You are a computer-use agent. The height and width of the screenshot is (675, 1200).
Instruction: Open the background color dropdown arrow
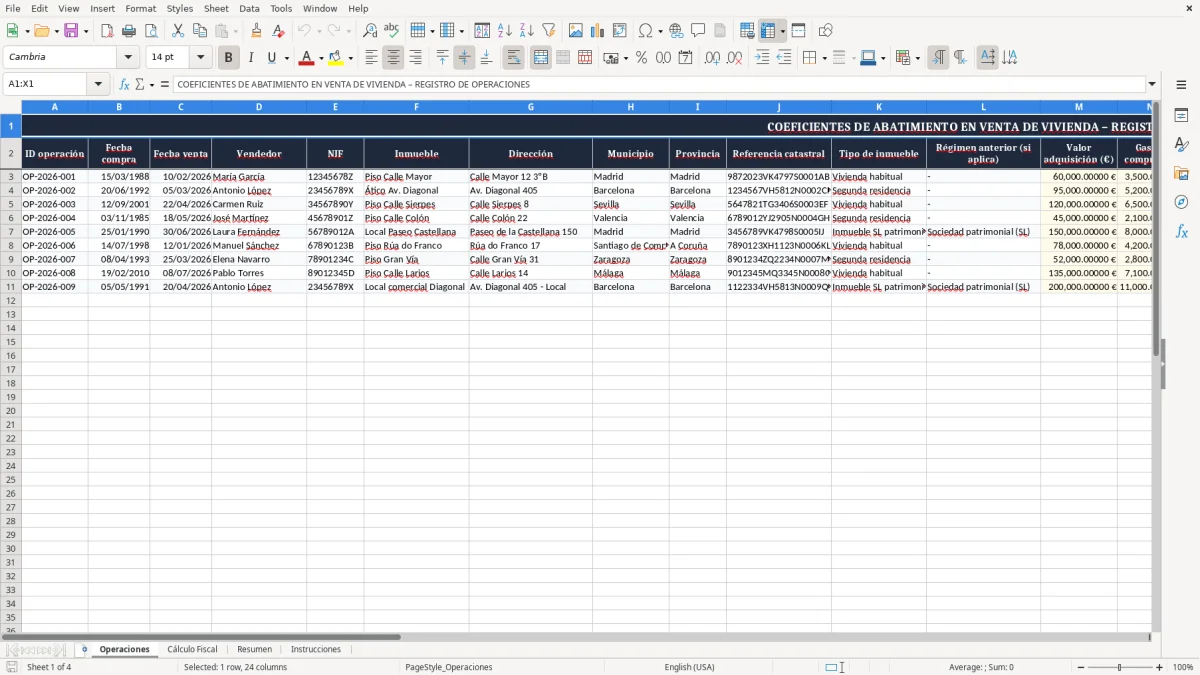(350, 58)
